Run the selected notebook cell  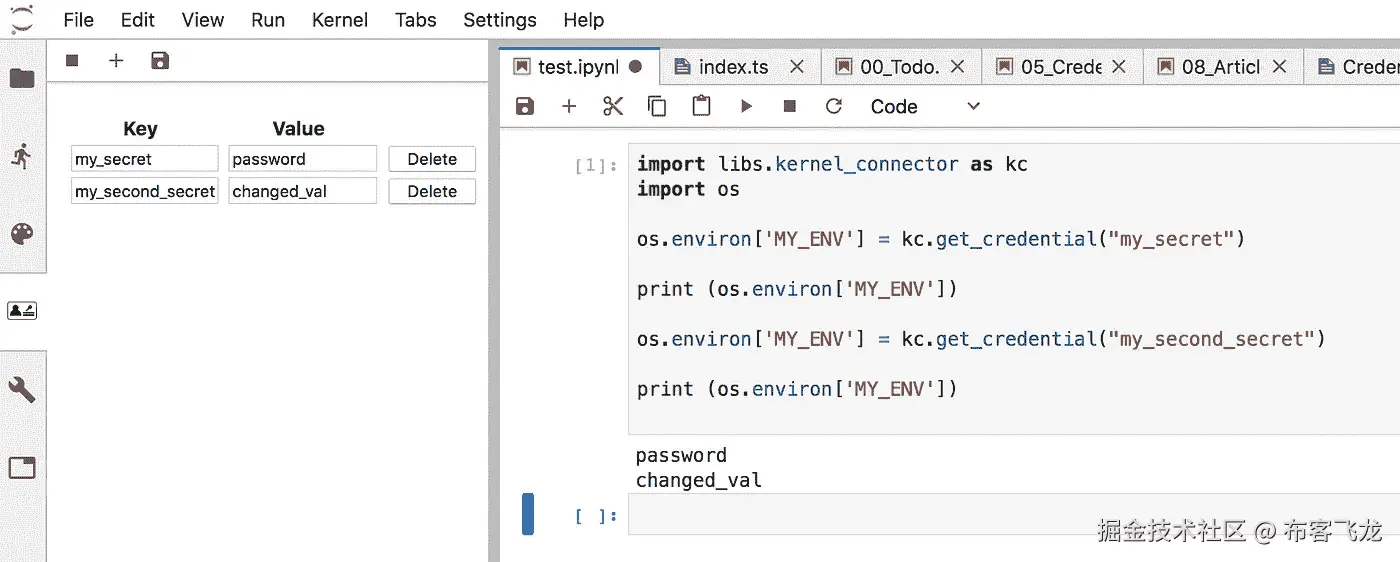point(746,106)
